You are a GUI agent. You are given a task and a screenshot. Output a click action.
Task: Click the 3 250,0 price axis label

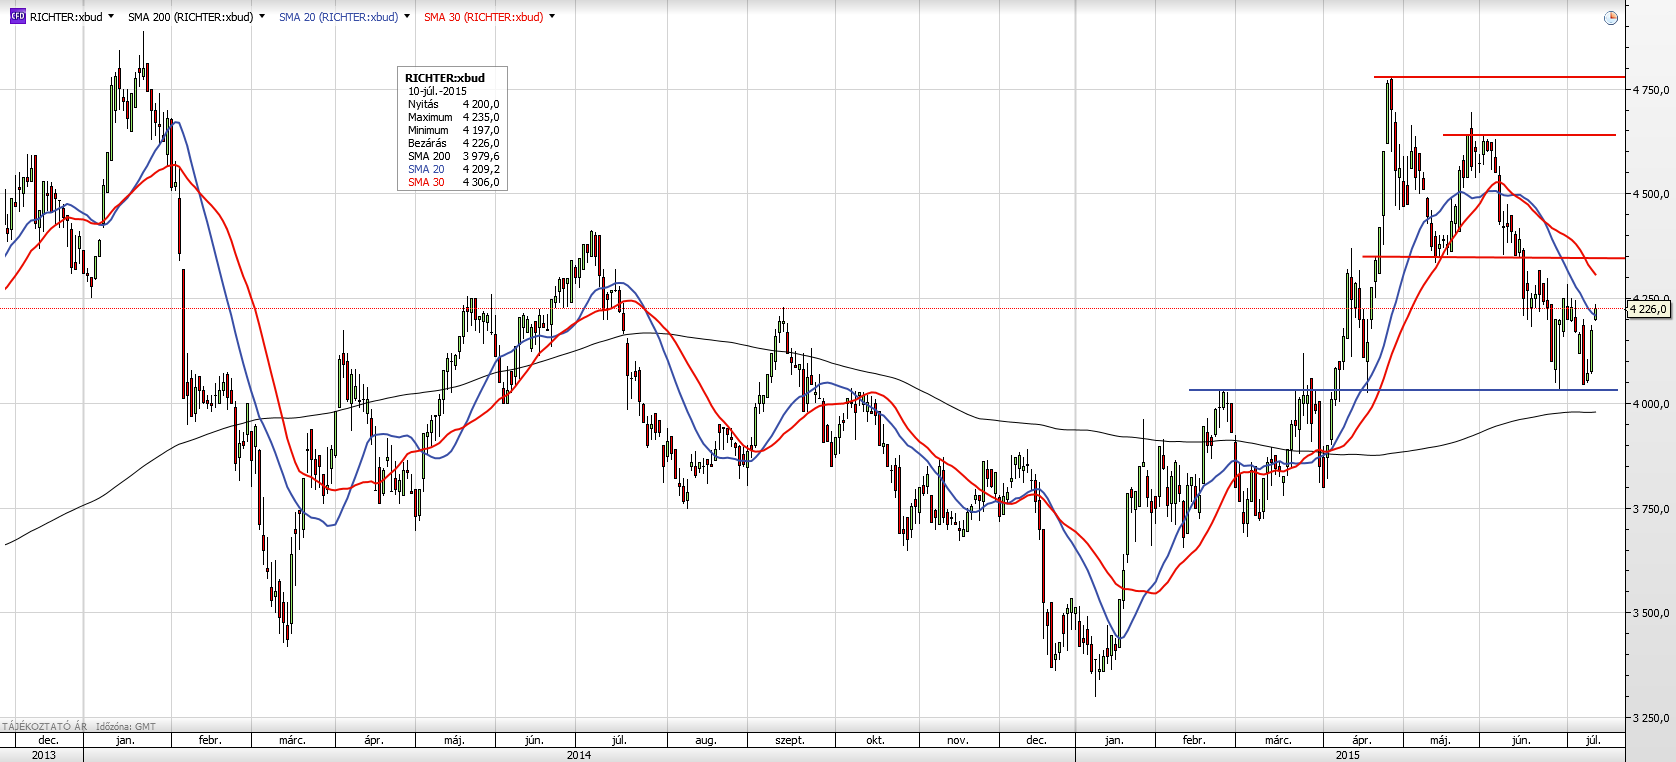(x=1651, y=718)
